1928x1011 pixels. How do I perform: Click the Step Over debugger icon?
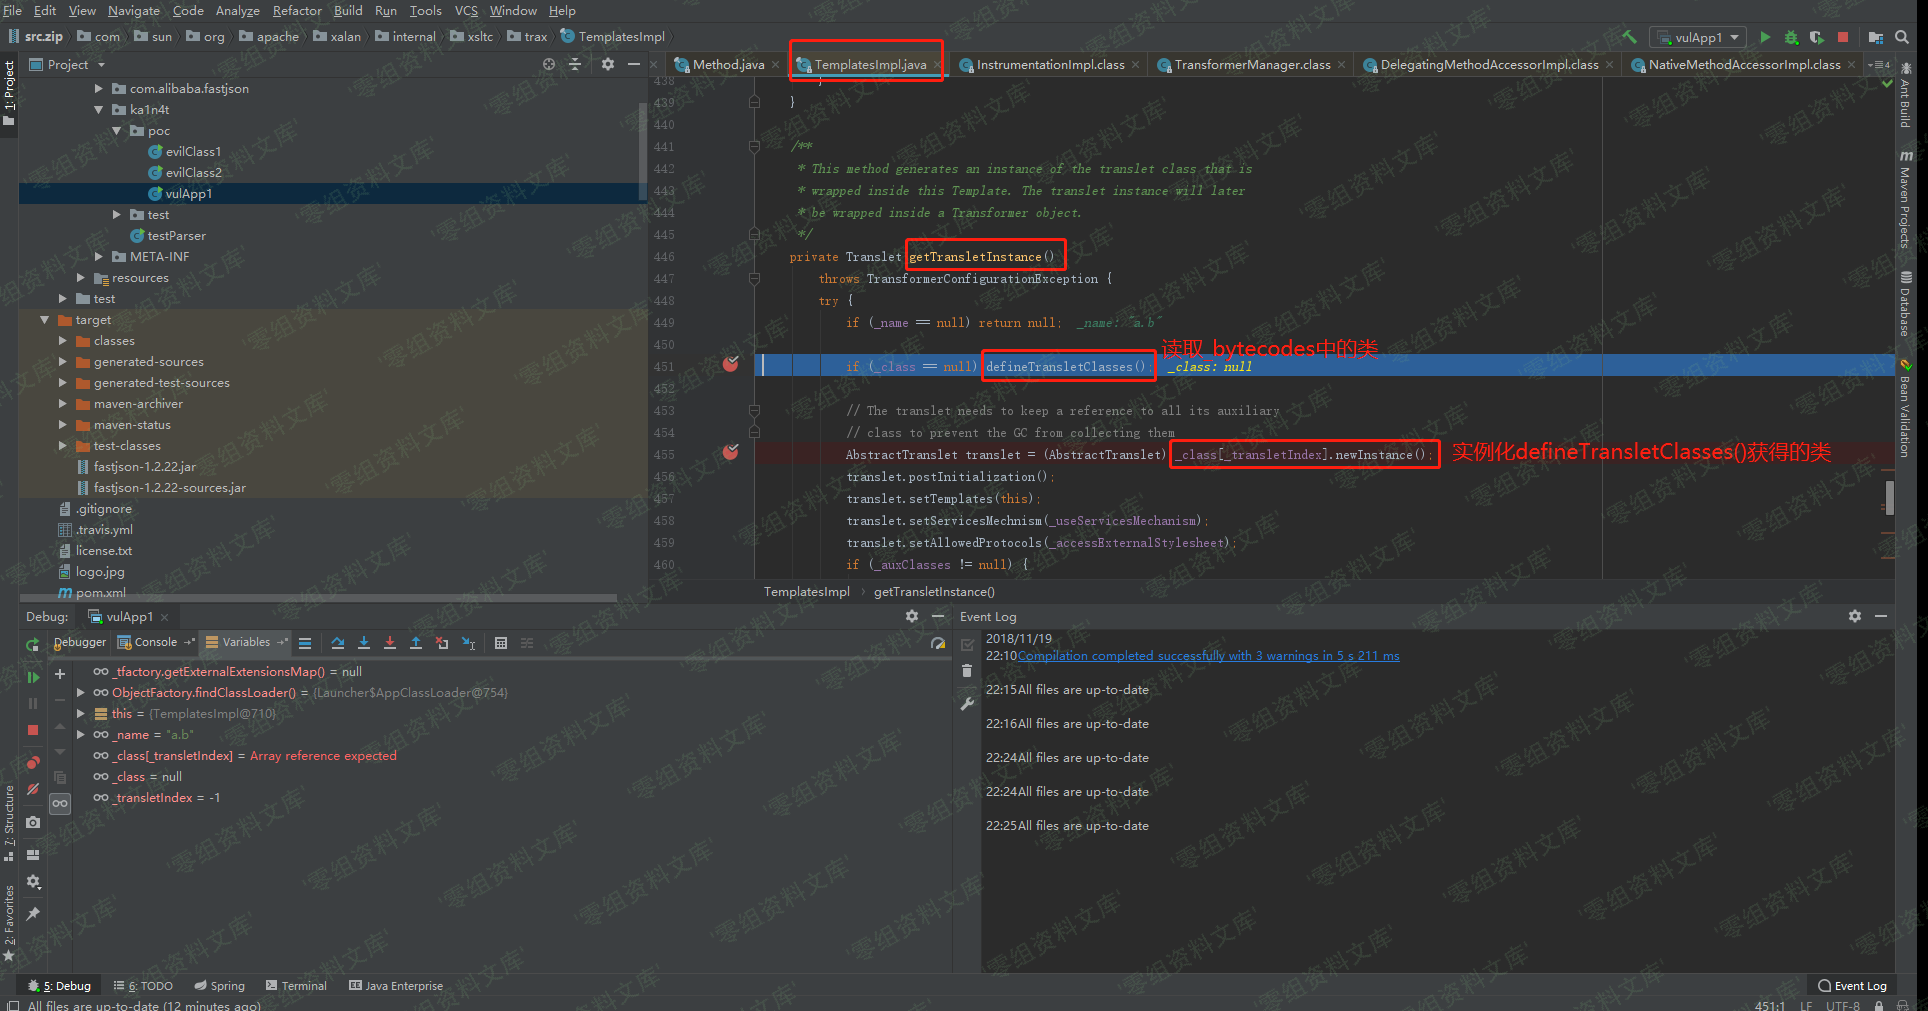(x=338, y=643)
